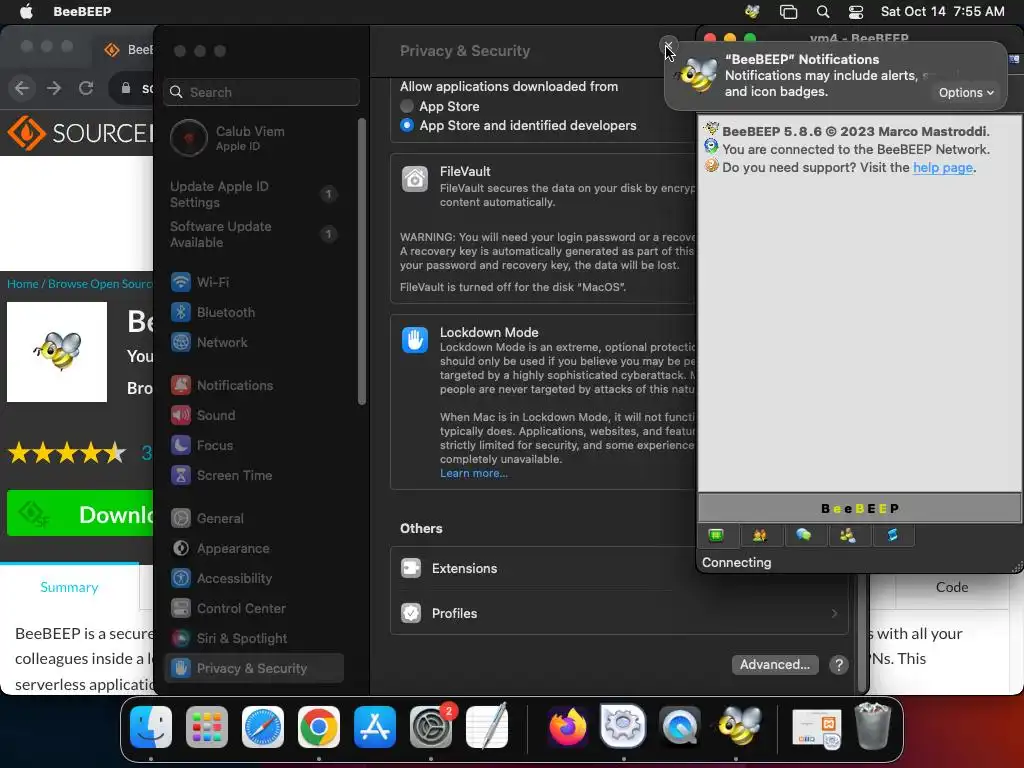Image resolution: width=1024 pixels, height=768 pixels.
Task: Click the green Download button on SourceForge
Action: click(80, 514)
